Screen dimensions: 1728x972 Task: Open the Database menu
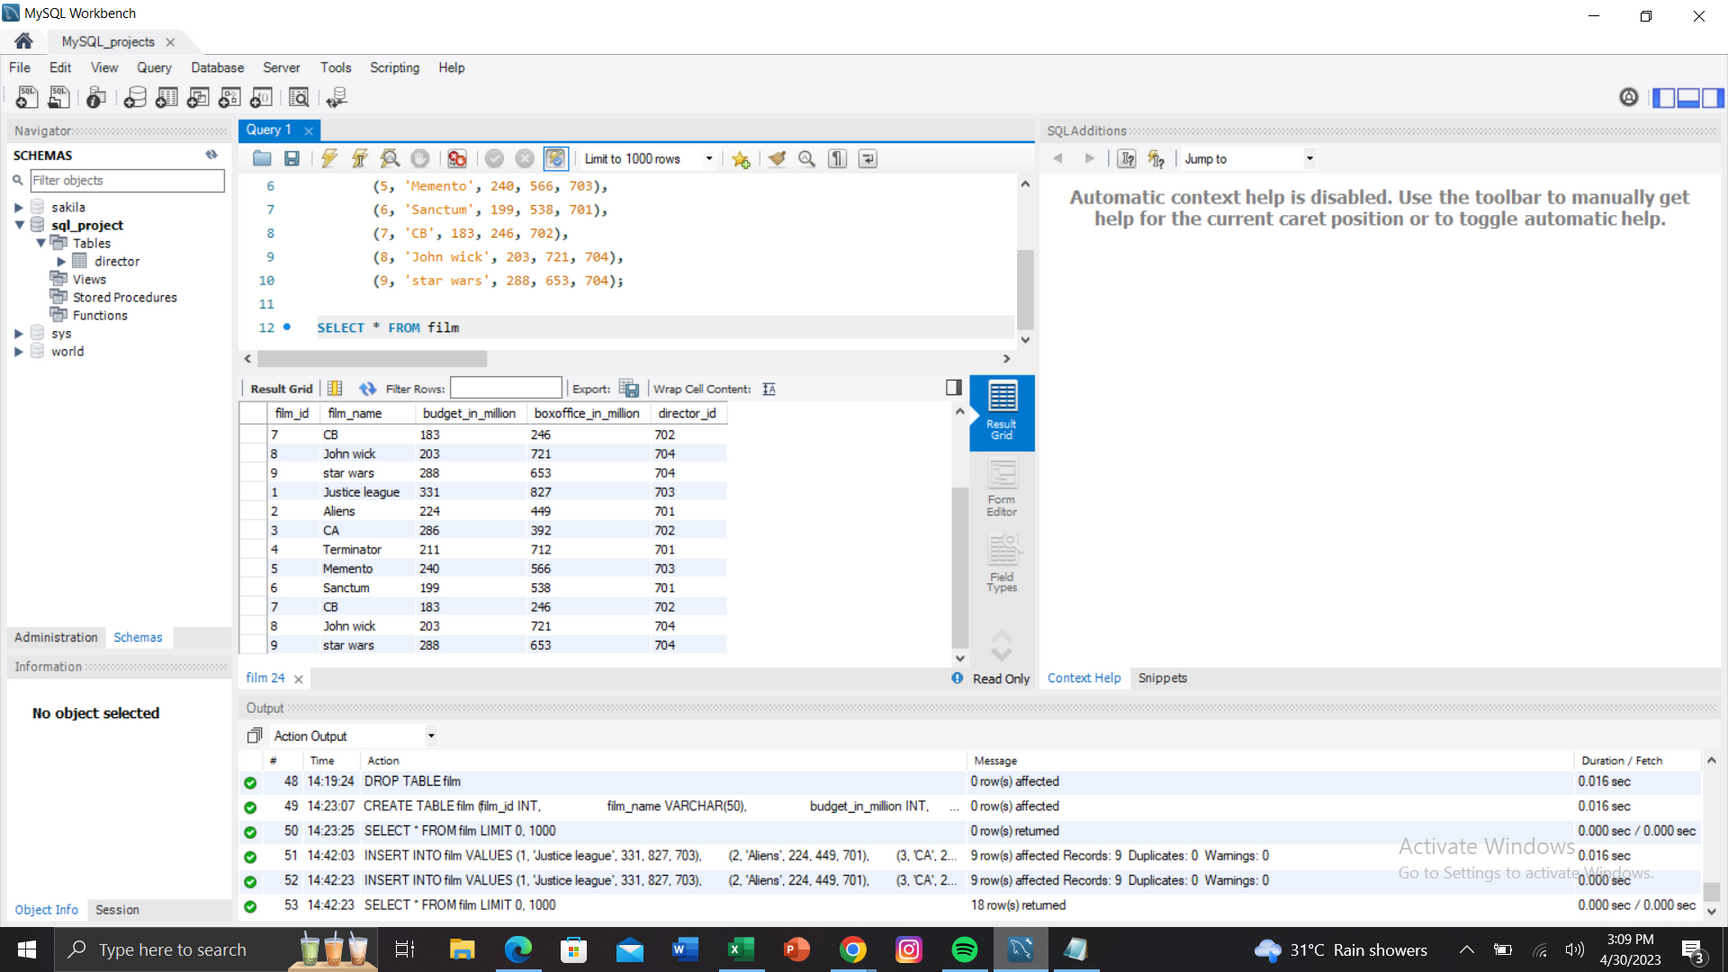click(x=217, y=68)
